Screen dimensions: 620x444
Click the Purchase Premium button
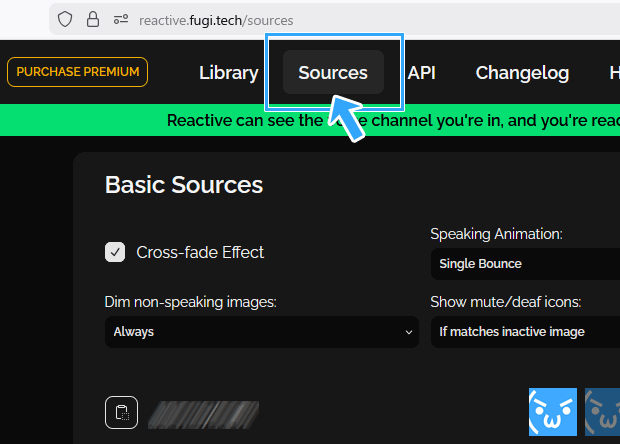pyautogui.click(x=78, y=72)
